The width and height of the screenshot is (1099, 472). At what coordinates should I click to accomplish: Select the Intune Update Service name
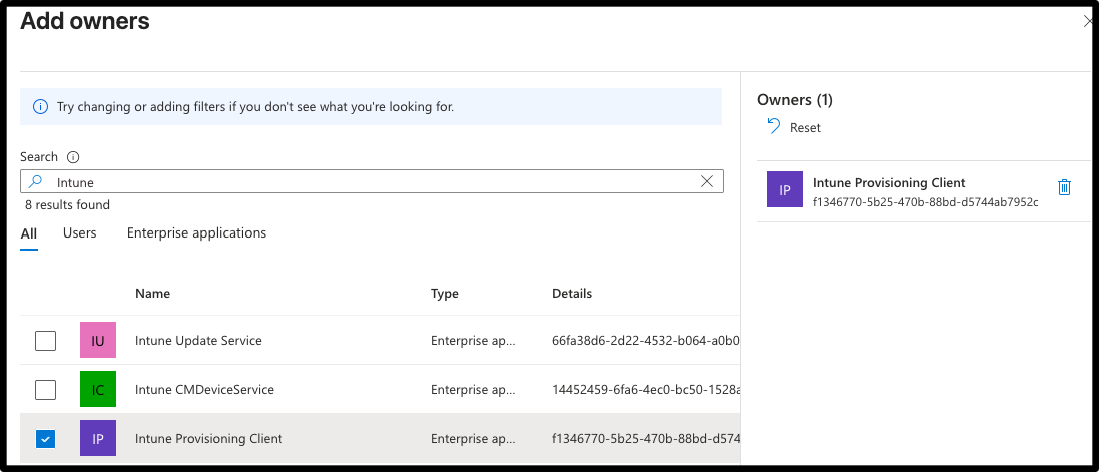click(198, 341)
